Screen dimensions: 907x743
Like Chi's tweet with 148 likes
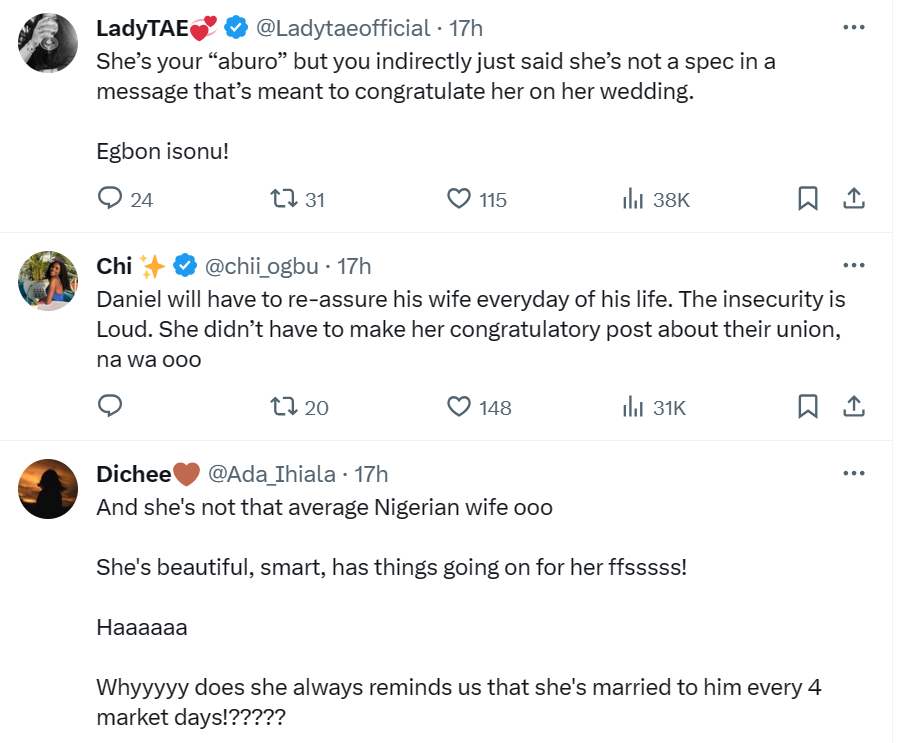458,406
